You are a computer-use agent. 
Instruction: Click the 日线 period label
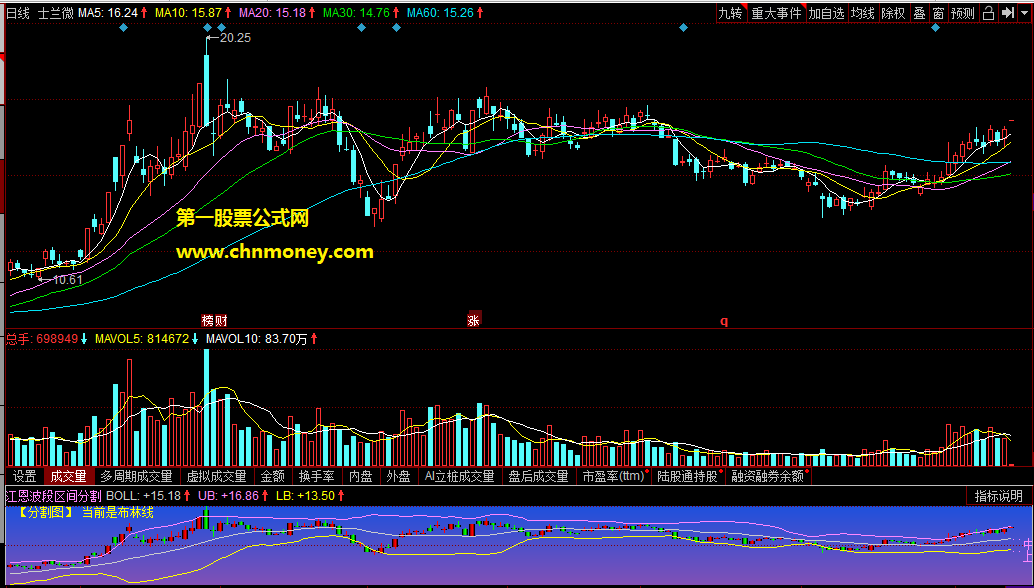click(18, 13)
